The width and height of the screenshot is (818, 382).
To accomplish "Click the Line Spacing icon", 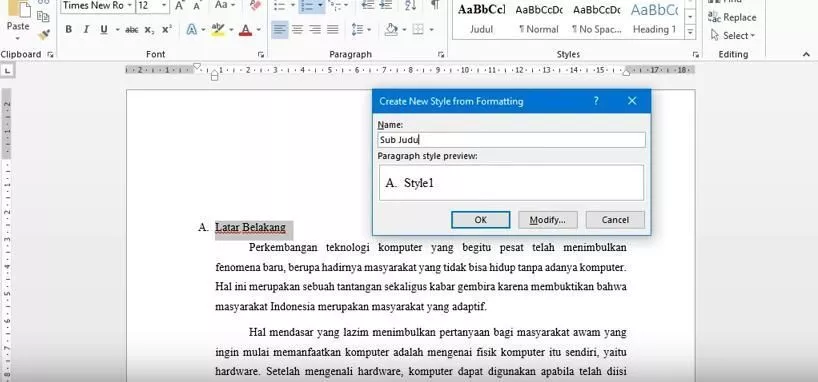I will point(357,30).
